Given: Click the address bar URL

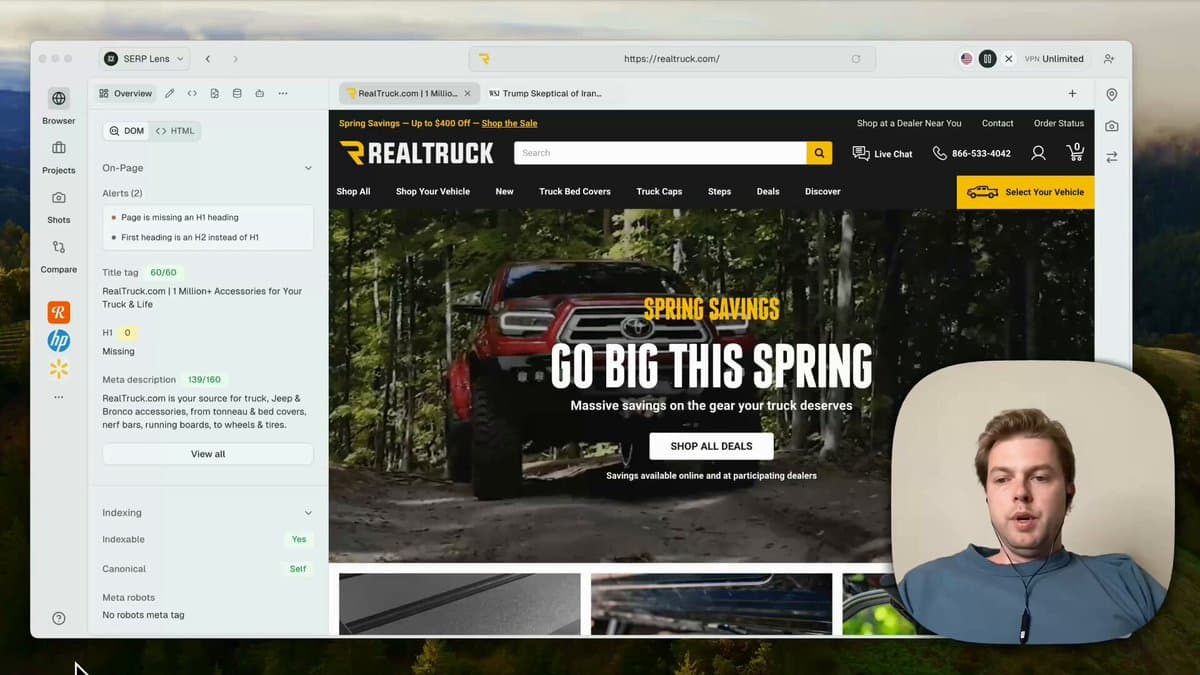Looking at the screenshot, I should tap(671, 59).
